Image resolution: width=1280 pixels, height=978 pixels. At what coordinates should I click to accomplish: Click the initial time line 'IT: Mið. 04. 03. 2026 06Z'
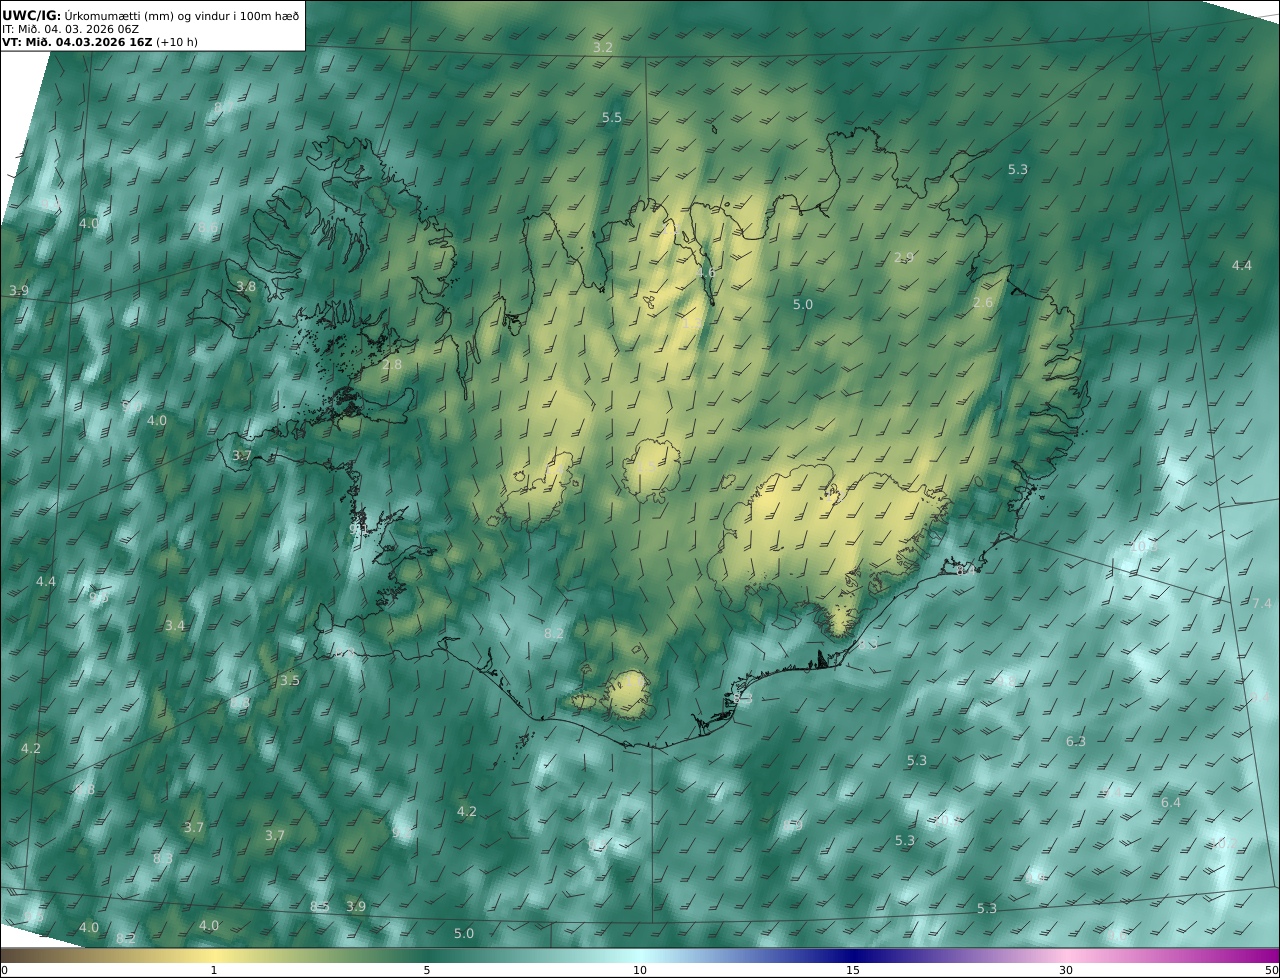coord(69,29)
